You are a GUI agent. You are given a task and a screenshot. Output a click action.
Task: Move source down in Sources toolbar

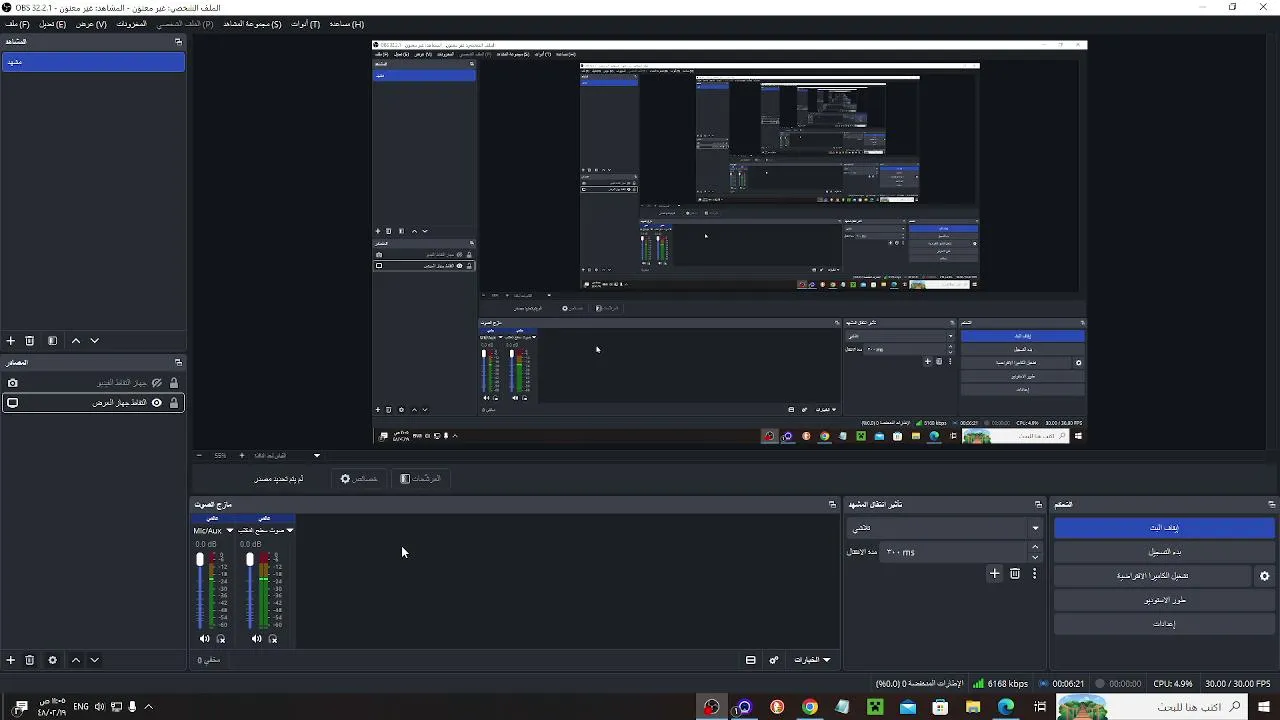(x=95, y=660)
